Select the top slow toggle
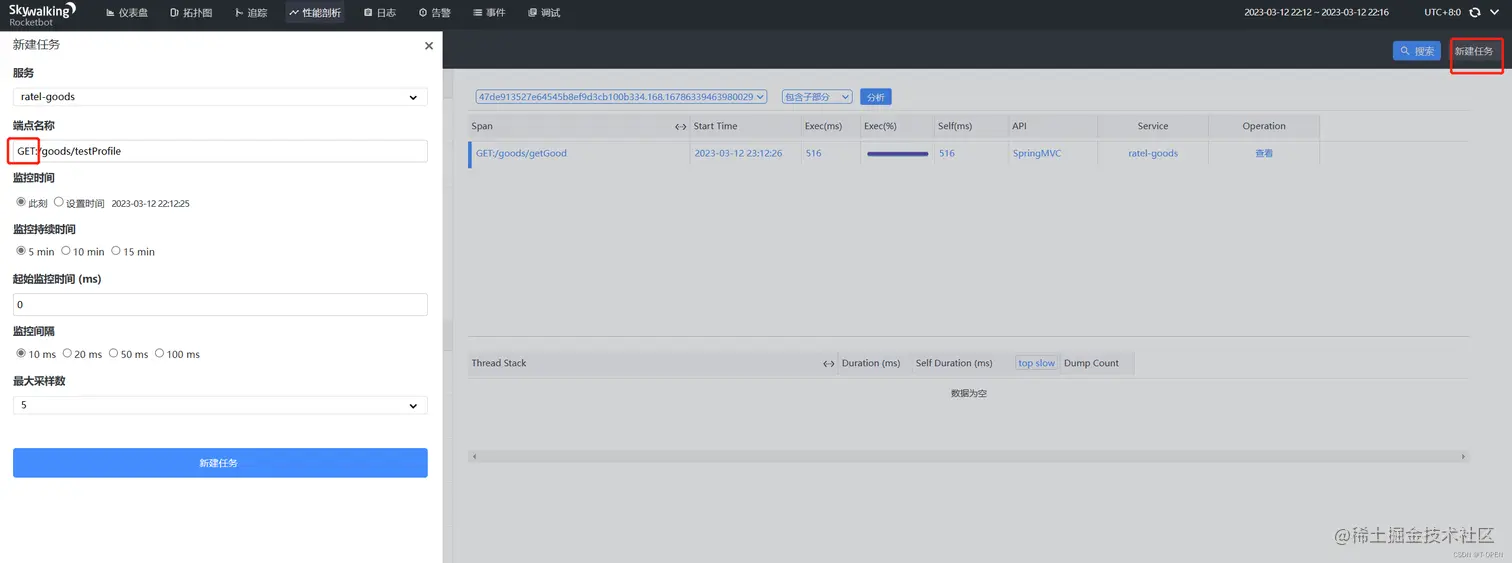 1036,363
